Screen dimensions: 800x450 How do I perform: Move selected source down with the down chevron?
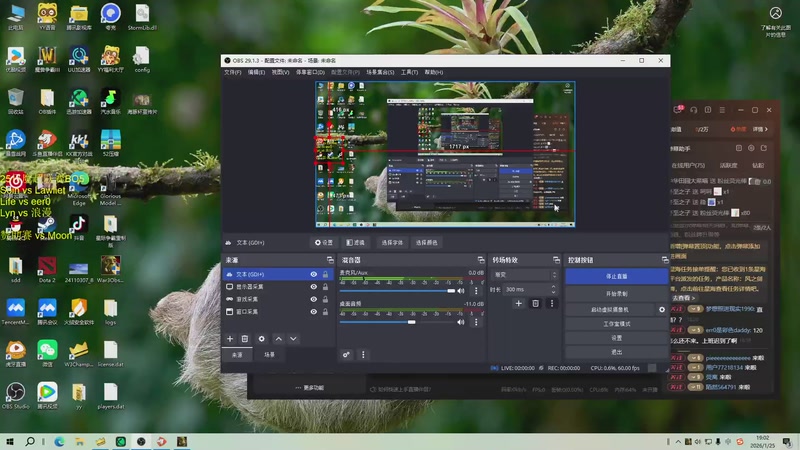pyautogui.click(x=293, y=339)
